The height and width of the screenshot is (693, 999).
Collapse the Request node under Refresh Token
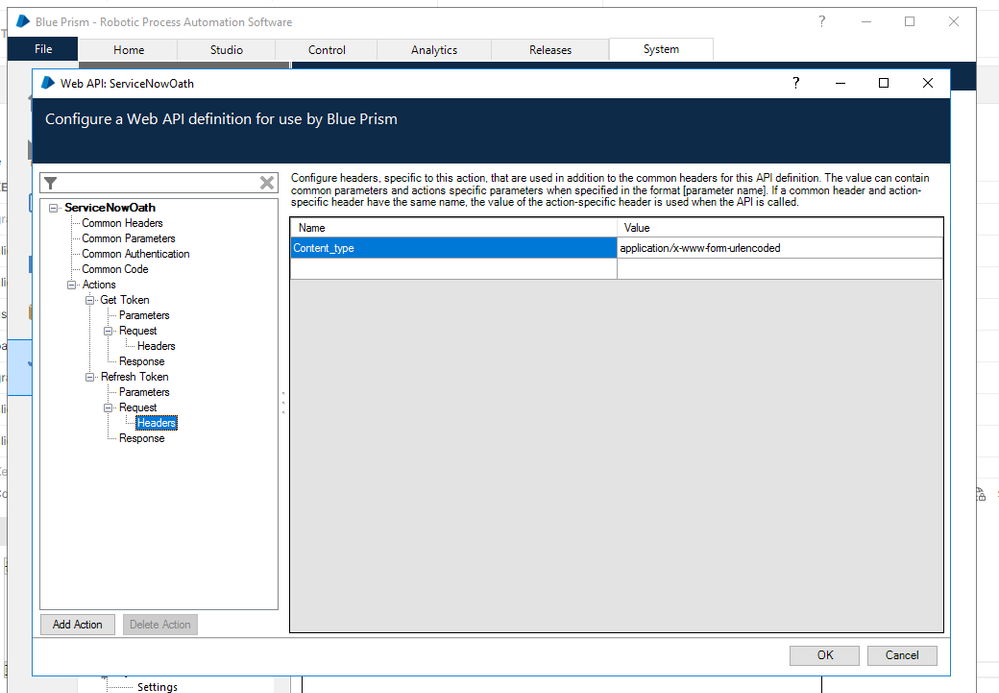click(x=108, y=408)
